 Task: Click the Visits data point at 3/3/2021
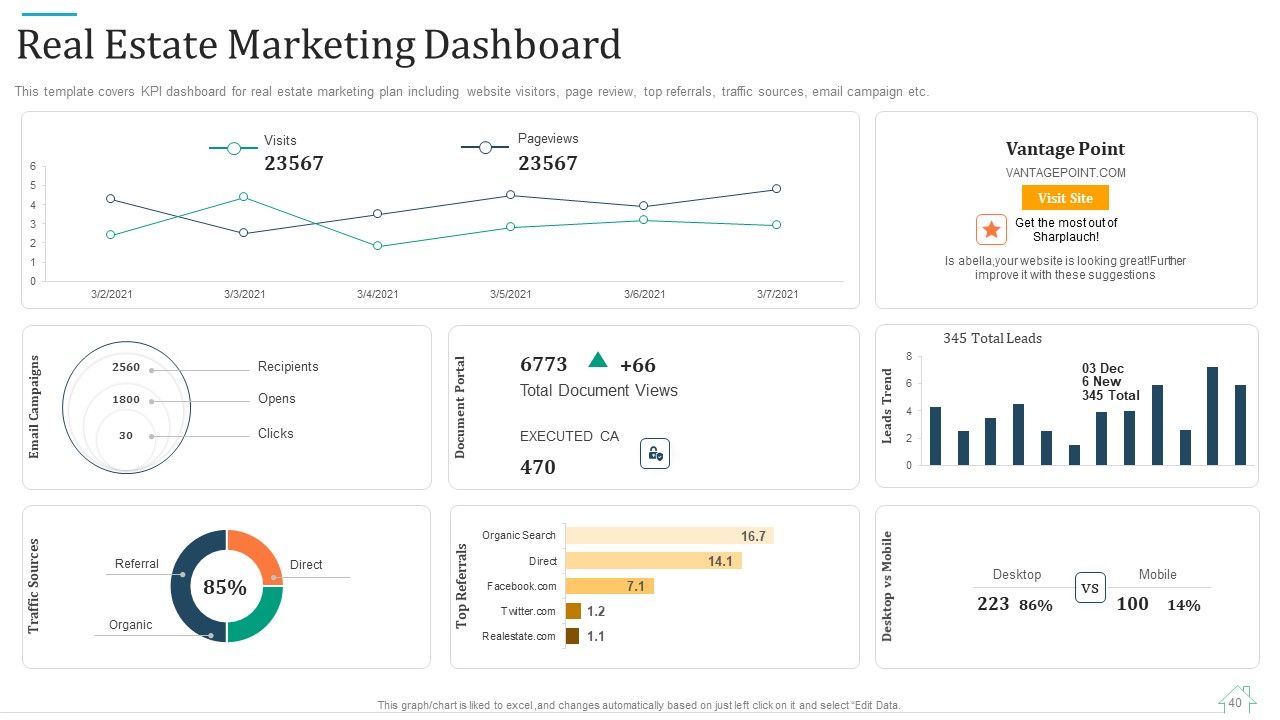coord(243,197)
